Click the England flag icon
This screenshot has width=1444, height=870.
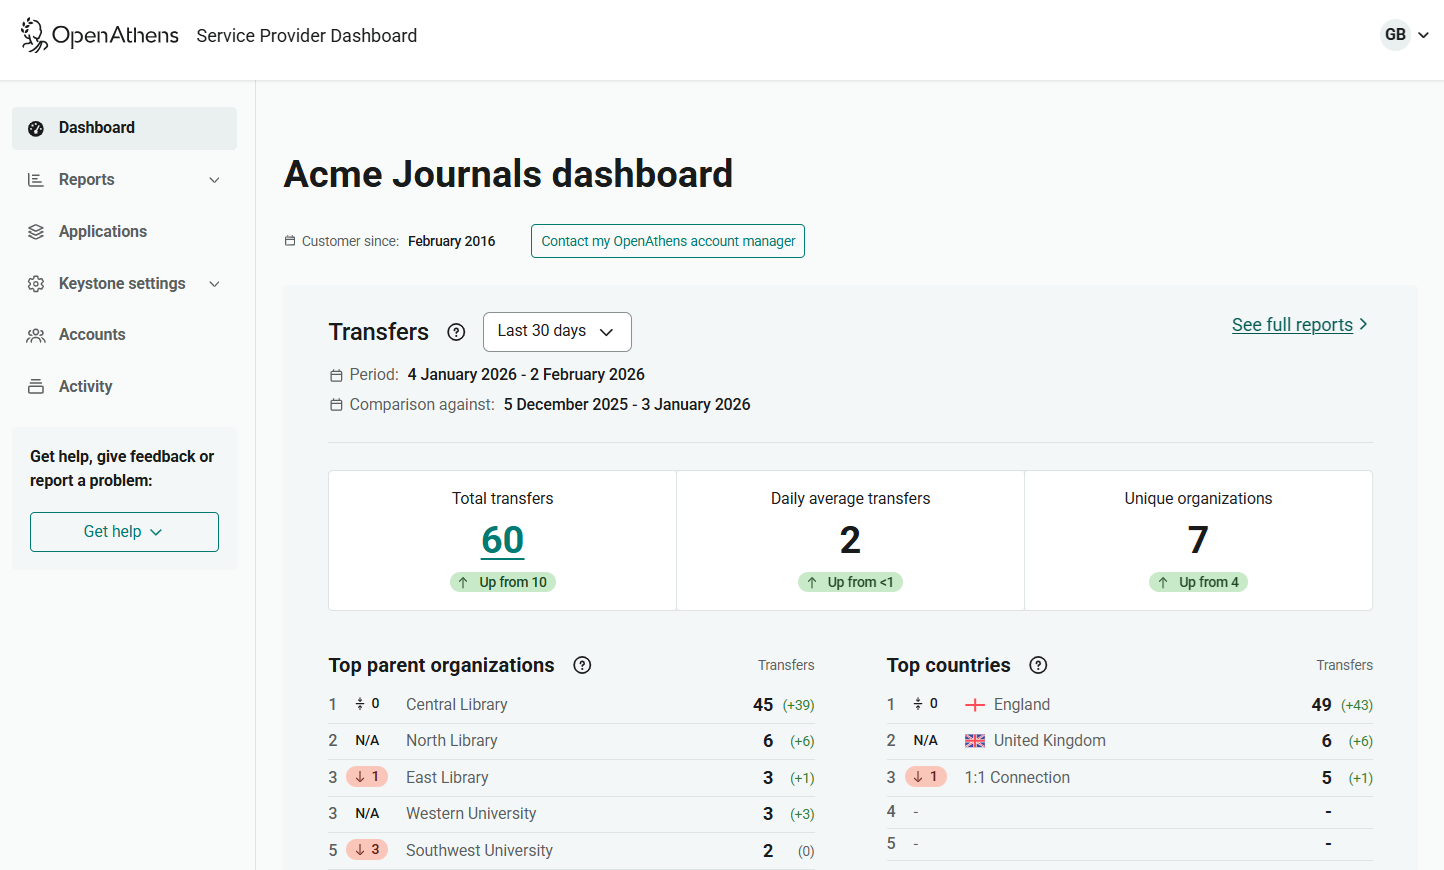tap(974, 703)
